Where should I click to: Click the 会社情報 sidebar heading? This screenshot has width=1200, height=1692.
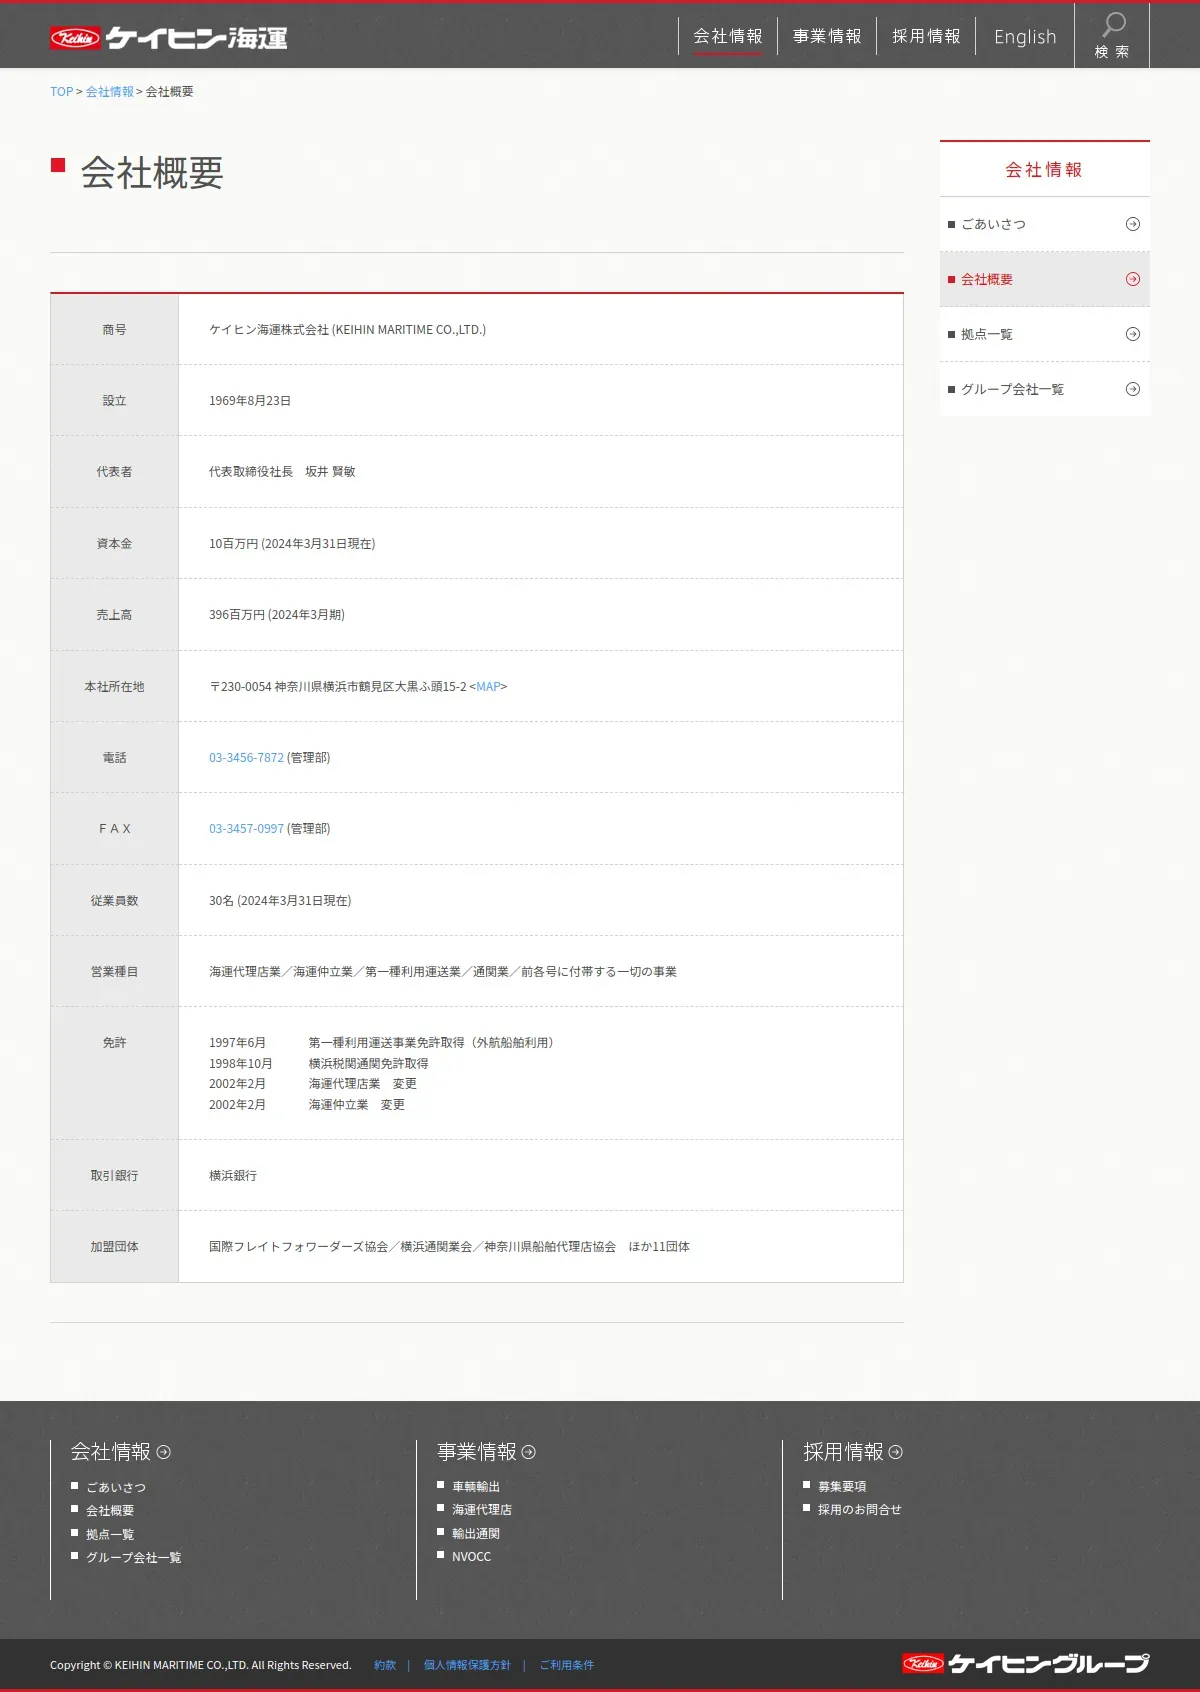point(1044,170)
